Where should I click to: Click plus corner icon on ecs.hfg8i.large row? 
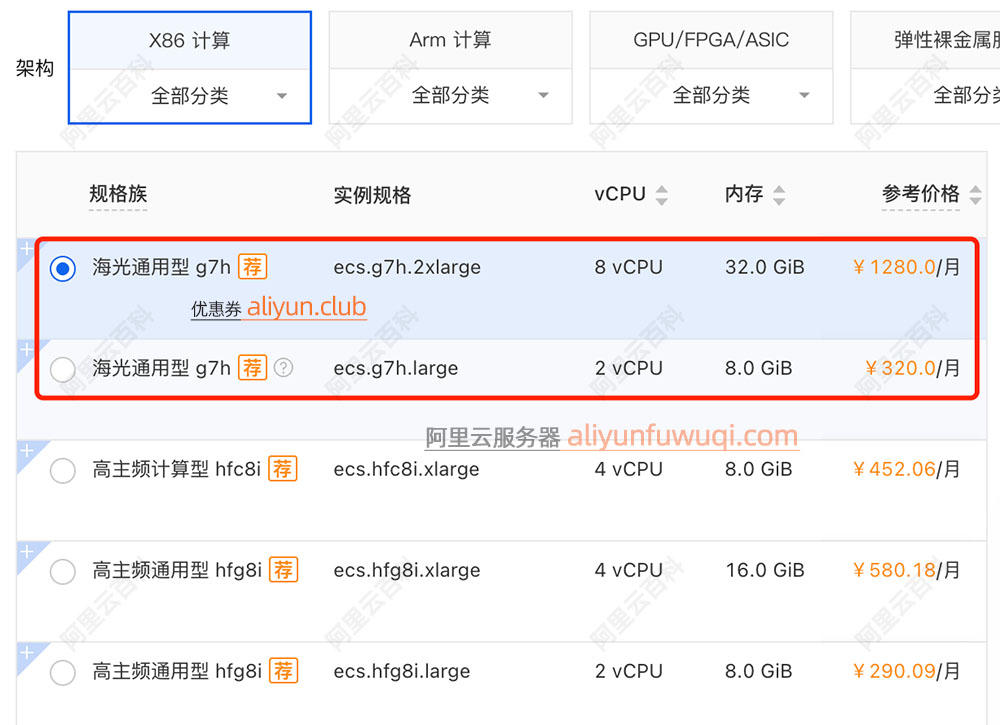tap(27, 653)
